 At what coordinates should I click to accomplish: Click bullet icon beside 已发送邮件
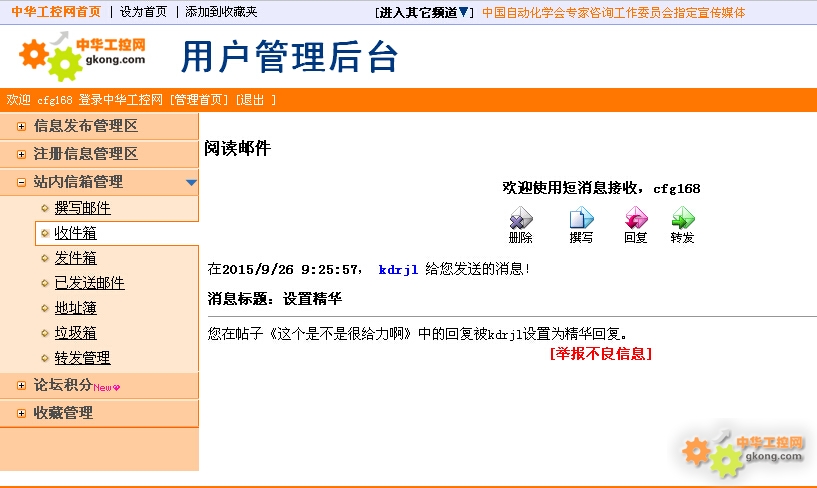(x=45, y=283)
